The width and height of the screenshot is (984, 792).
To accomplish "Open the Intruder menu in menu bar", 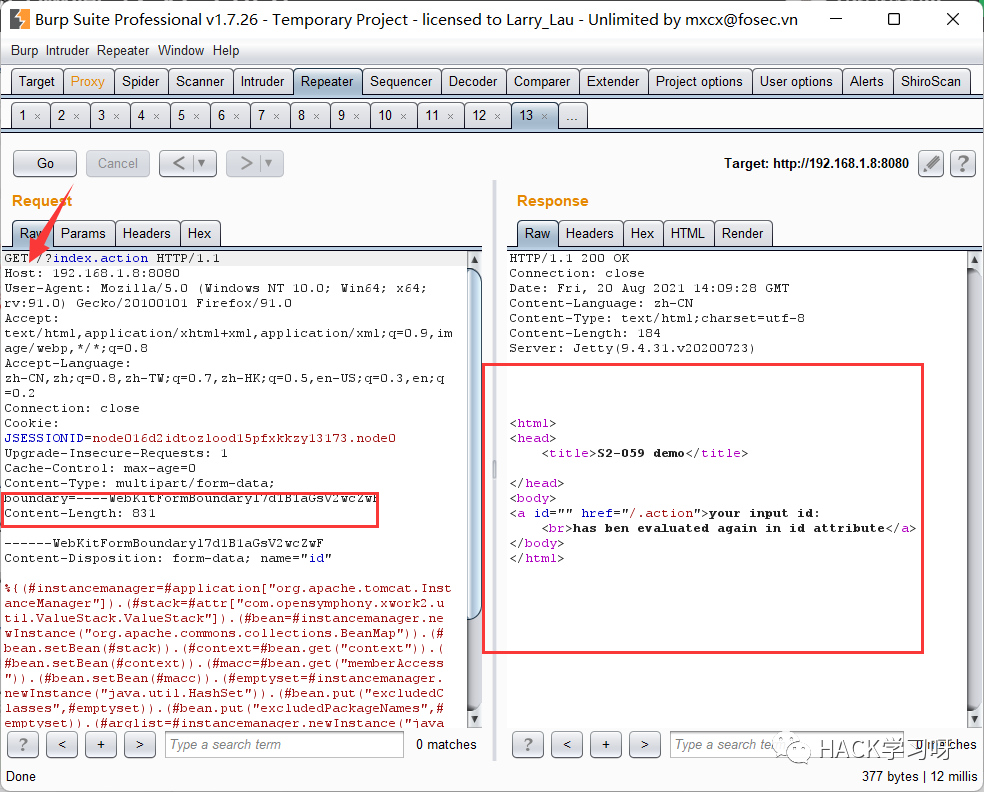I will pos(67,50).
